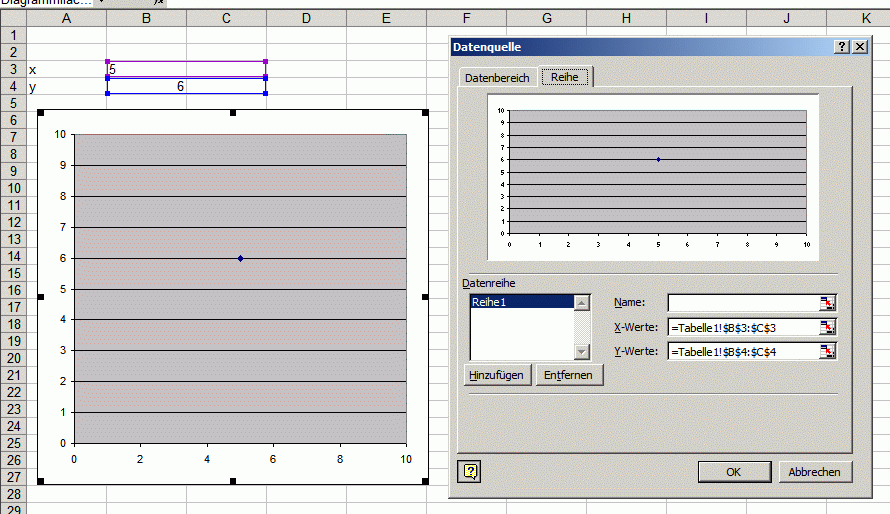Viewport: 890px width, 514px height.
Task: Select Reihe1 in the Datenreihe list
Action: click(522, 302)
